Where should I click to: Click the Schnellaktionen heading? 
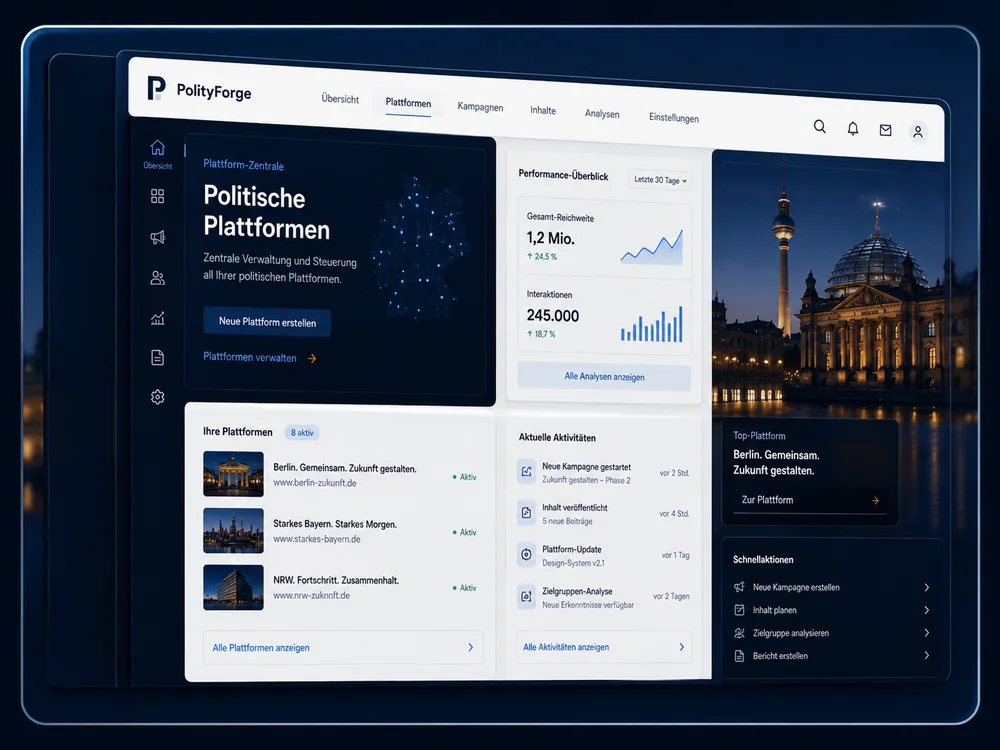[x=763, y=559]
